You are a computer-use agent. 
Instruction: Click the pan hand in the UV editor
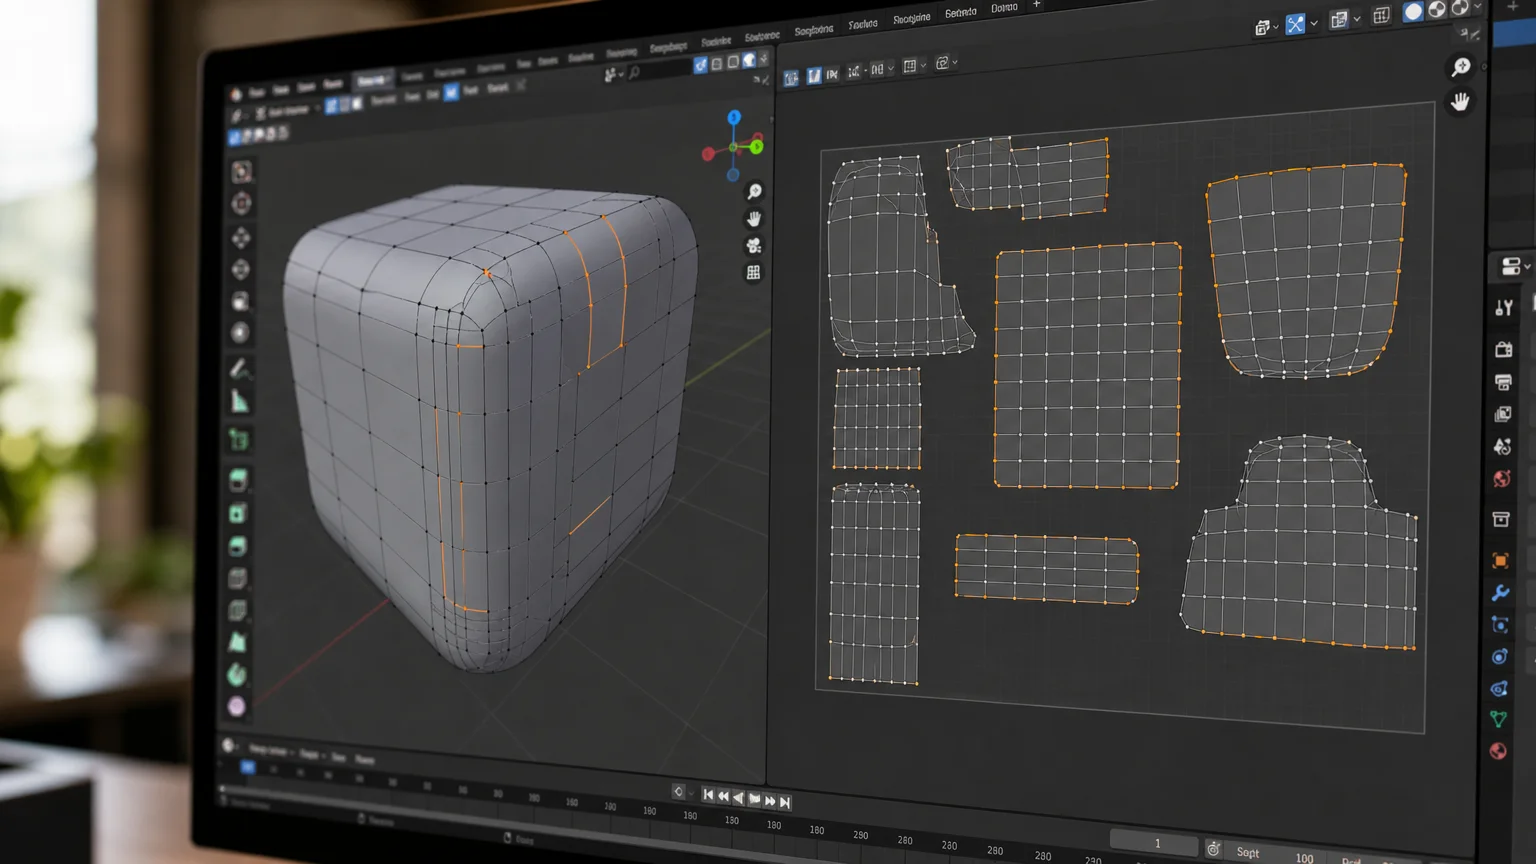click(1461, 102)
